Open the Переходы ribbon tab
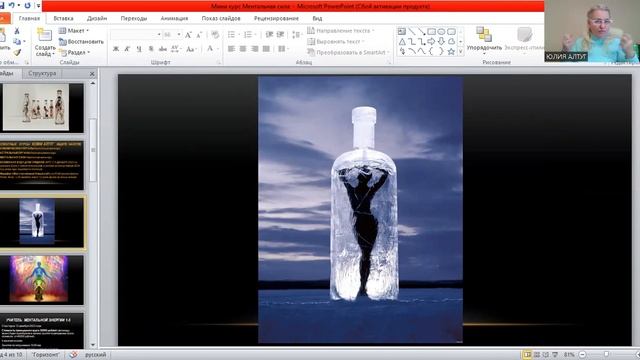640x360 pixels. pos(133,18)
